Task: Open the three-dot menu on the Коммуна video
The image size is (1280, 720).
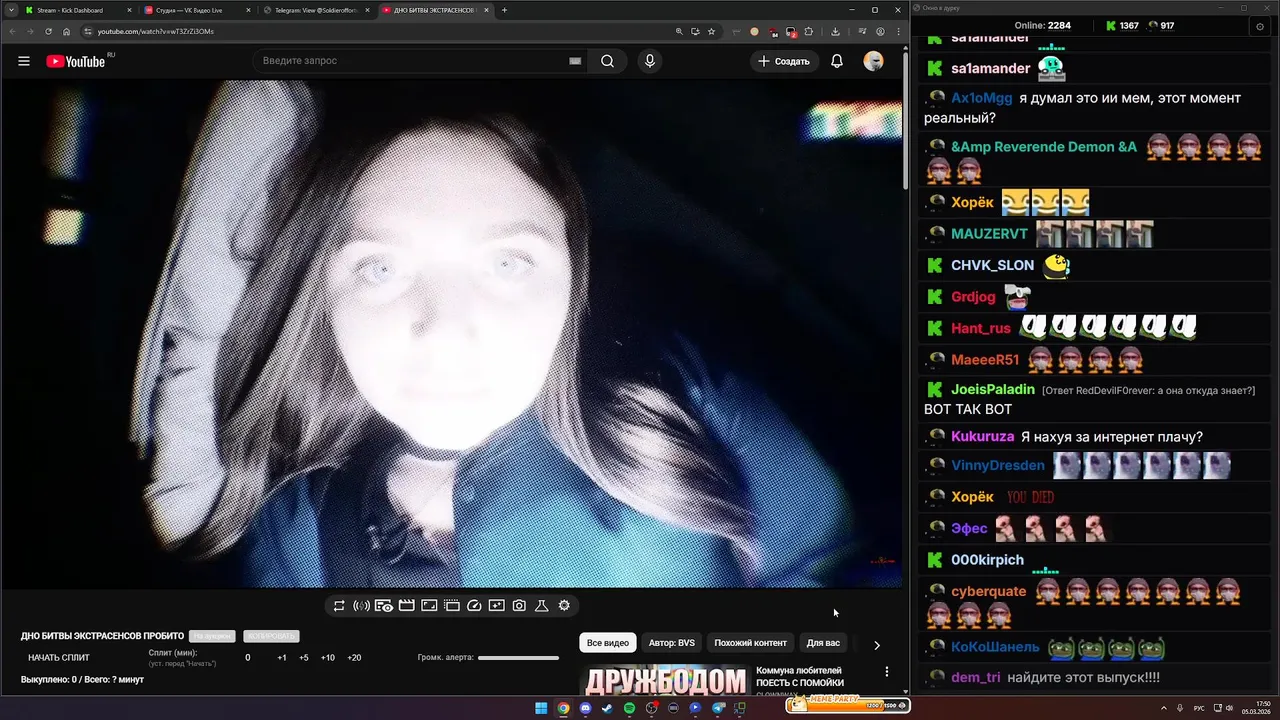Action: 886,672
